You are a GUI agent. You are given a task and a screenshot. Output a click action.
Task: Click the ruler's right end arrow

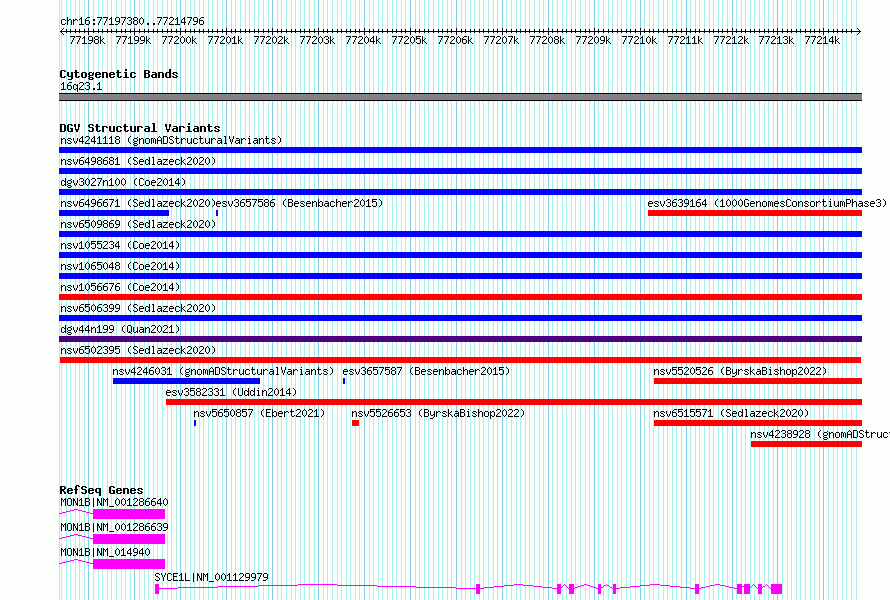tap(859, 31)
